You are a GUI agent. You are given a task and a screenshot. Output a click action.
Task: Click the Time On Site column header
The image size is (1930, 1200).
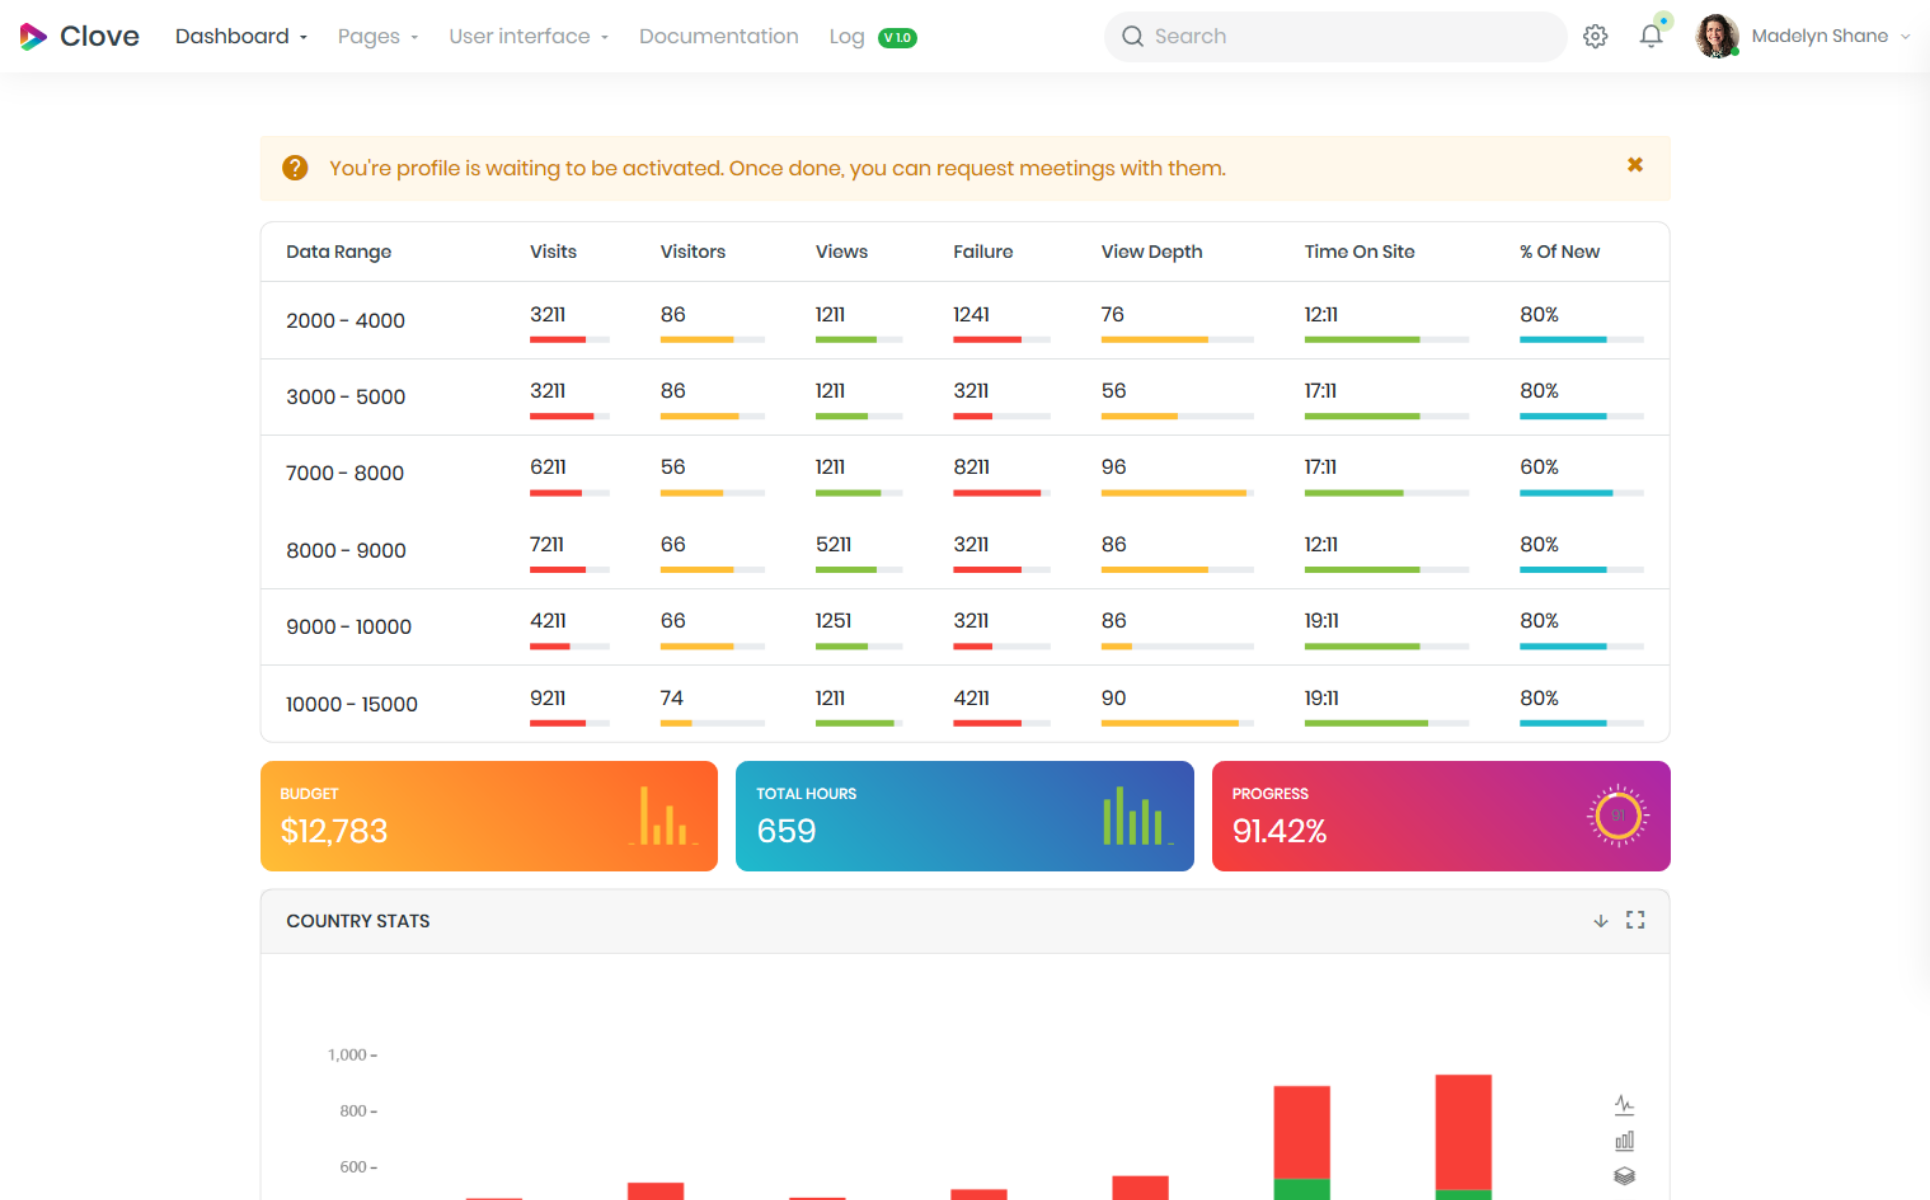[x=1359, y=252]
